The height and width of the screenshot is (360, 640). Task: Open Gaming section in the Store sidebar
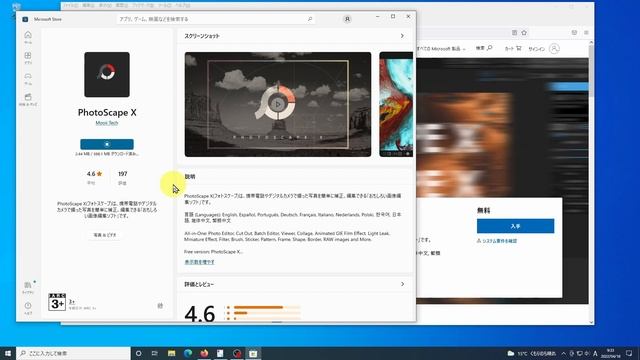coord(28,79)
